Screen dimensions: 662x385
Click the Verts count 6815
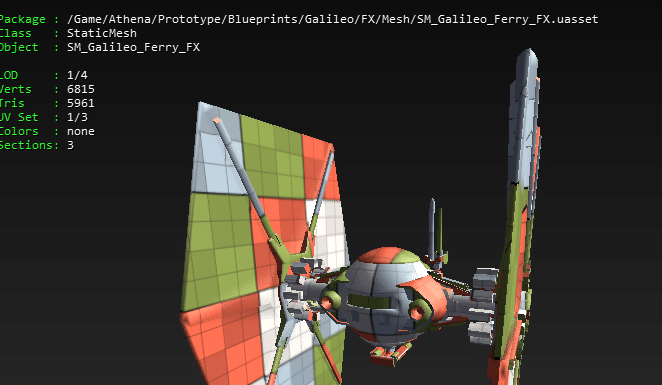pyautogui.click(x=81, y=89)
